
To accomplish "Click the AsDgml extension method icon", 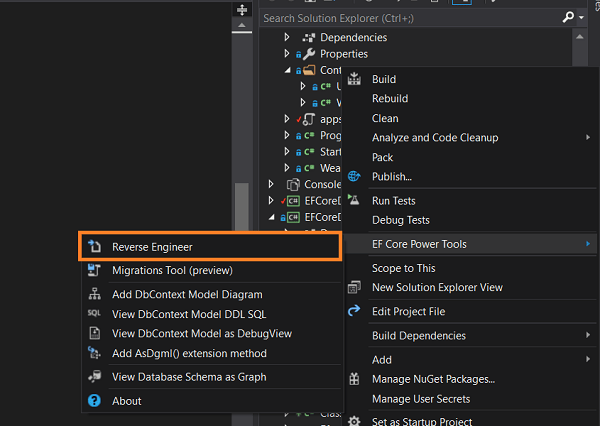I will click(94, 353).
